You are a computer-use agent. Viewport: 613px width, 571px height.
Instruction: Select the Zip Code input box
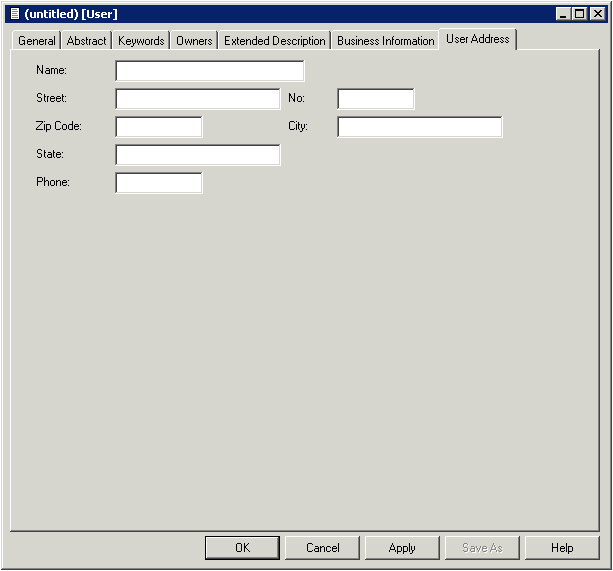[158, 127]
